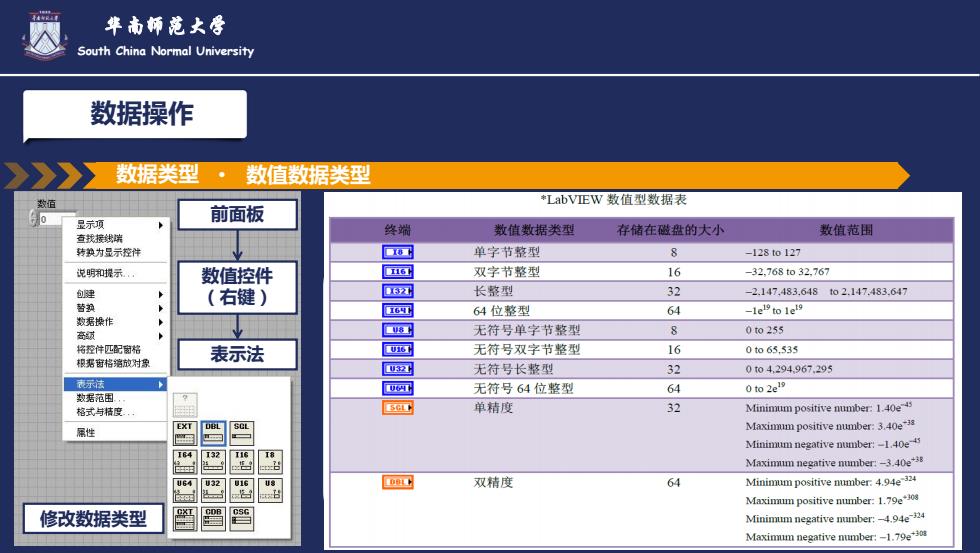Open 属性 from the context menu

coord(116,432)
